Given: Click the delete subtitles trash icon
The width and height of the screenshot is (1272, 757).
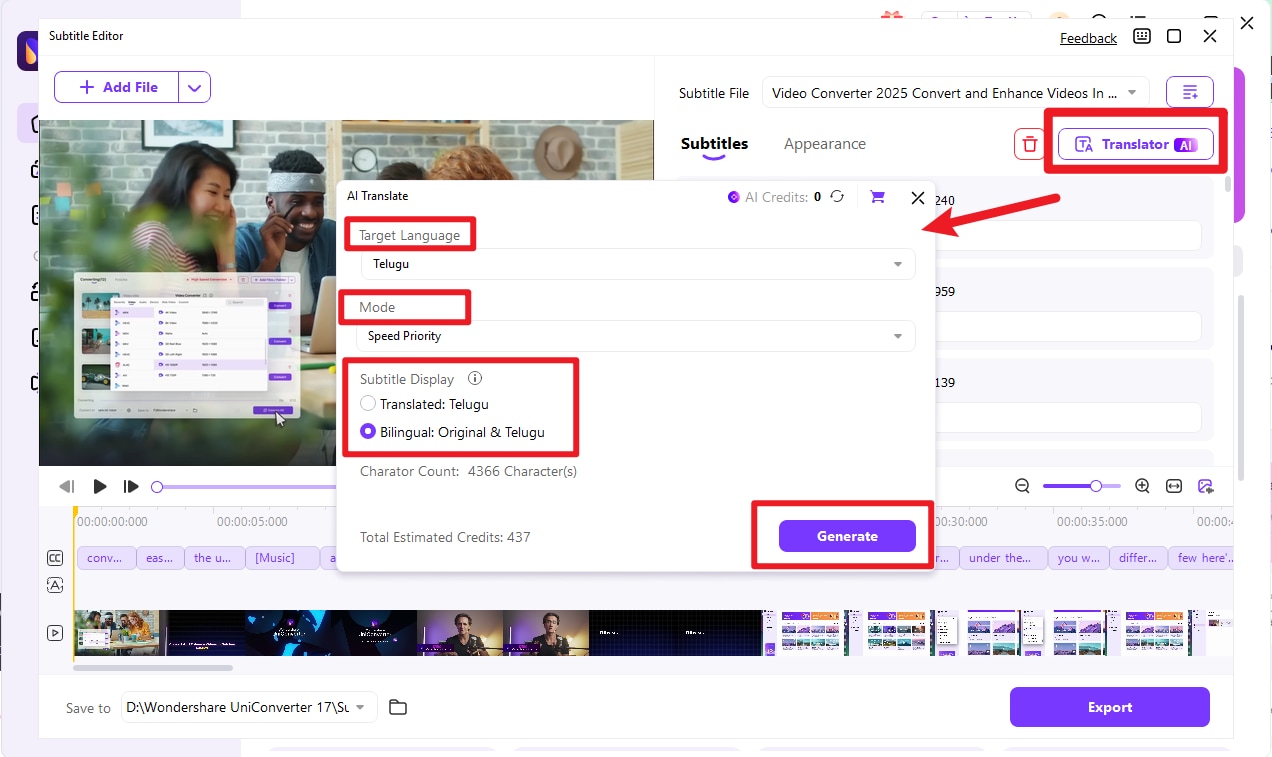Looking at the screenshot, I should point(1029,143).
